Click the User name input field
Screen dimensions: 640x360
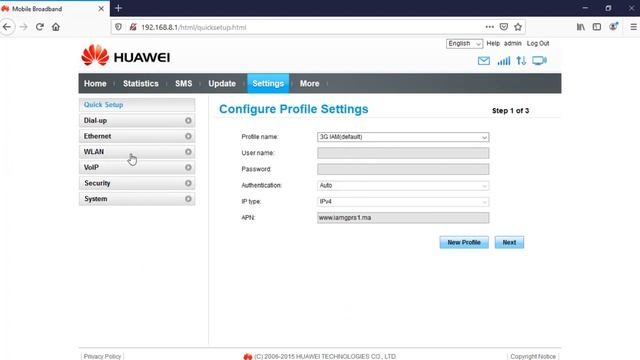click(403, 153)
